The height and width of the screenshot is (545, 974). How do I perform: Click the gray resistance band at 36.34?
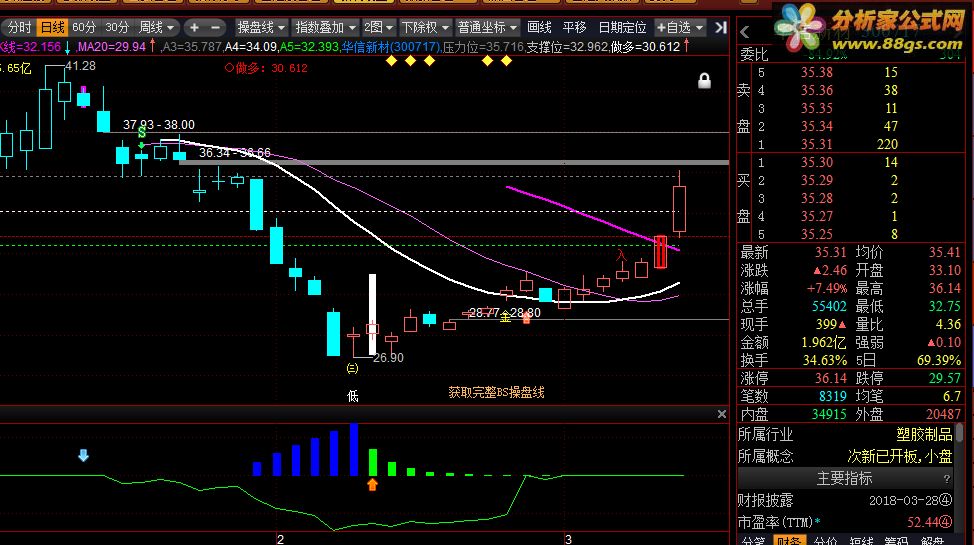pyautogui.click(x=453, y=163)
